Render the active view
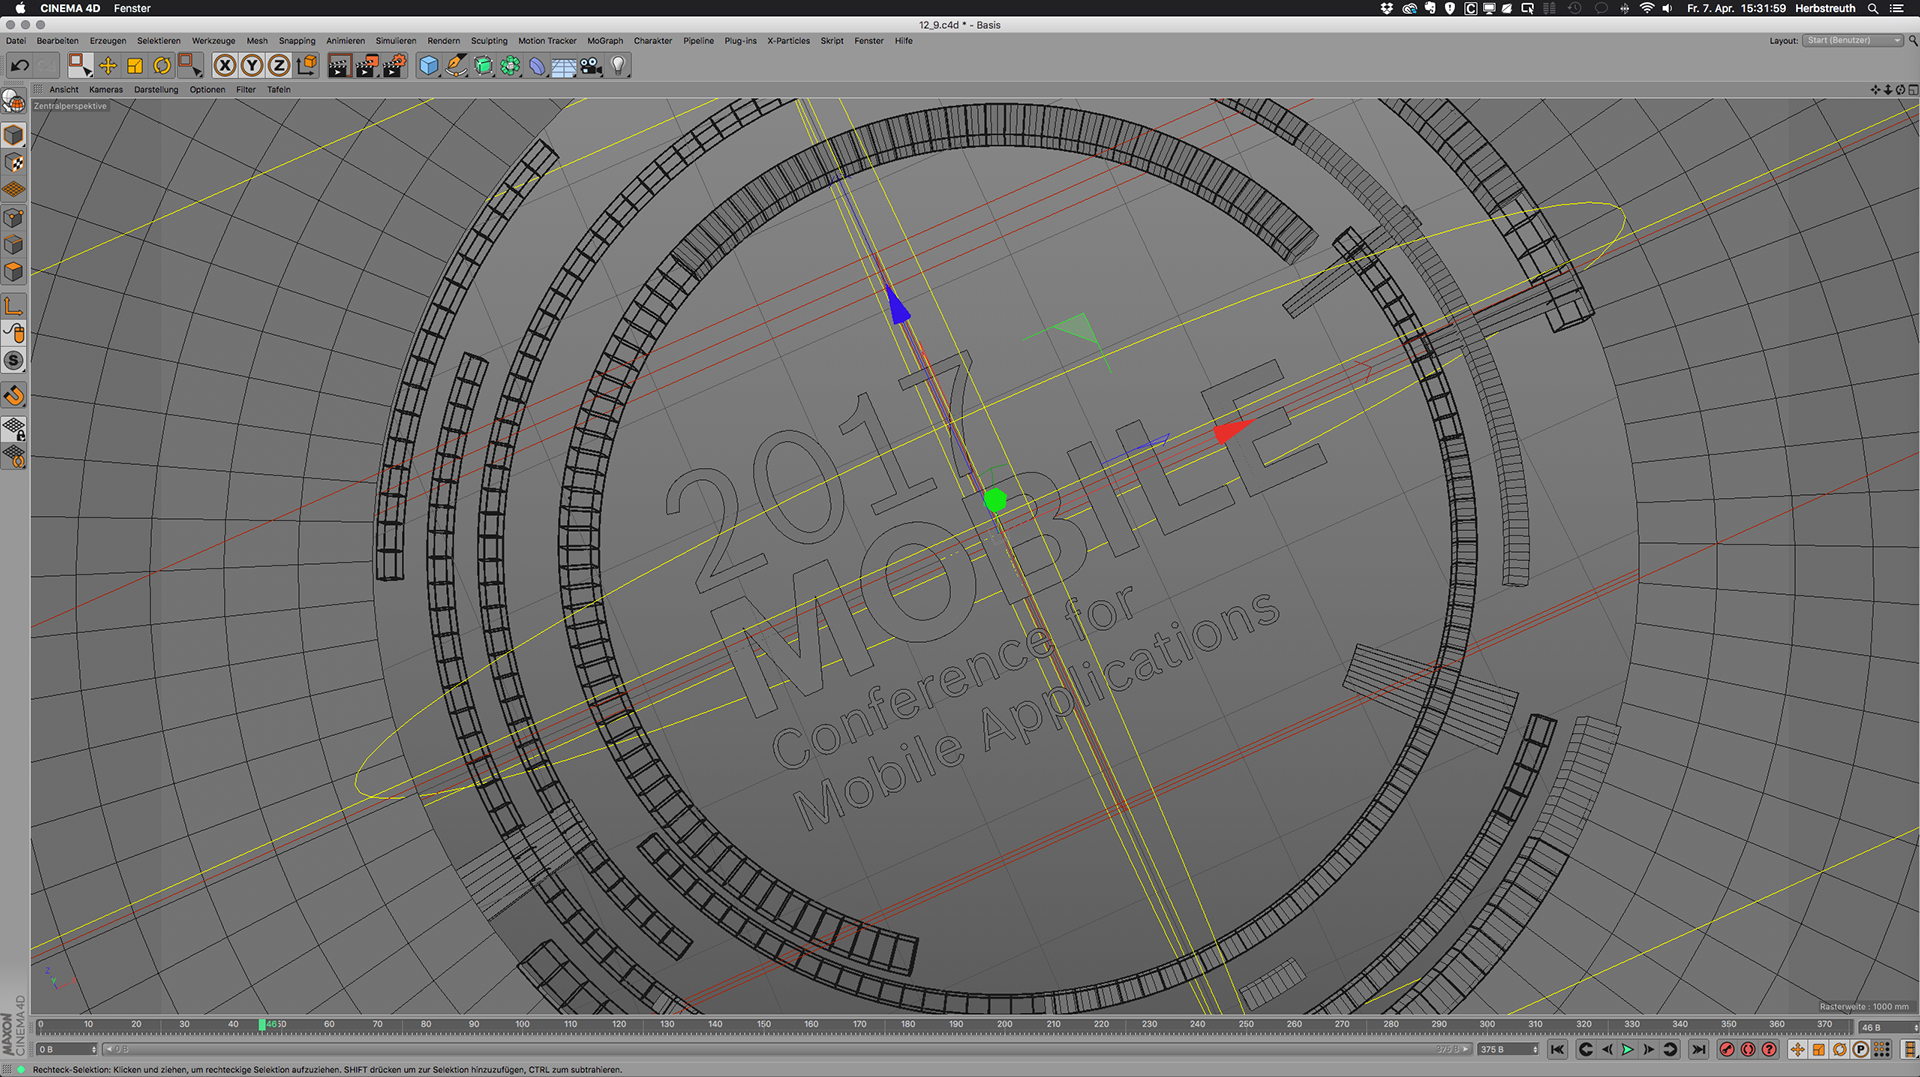Screen dimensions: 1920x1077 [x=339, y=66]
